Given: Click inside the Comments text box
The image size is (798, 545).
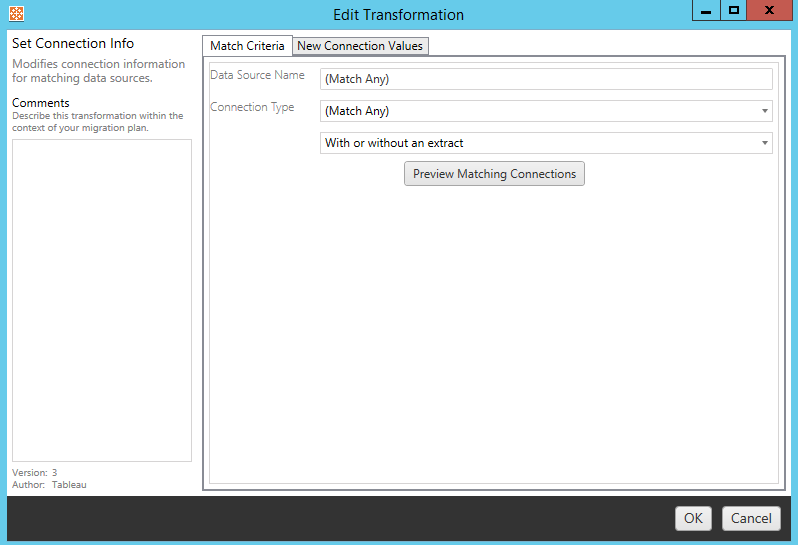Looking at the screenshot, I should tap(101, 300).
